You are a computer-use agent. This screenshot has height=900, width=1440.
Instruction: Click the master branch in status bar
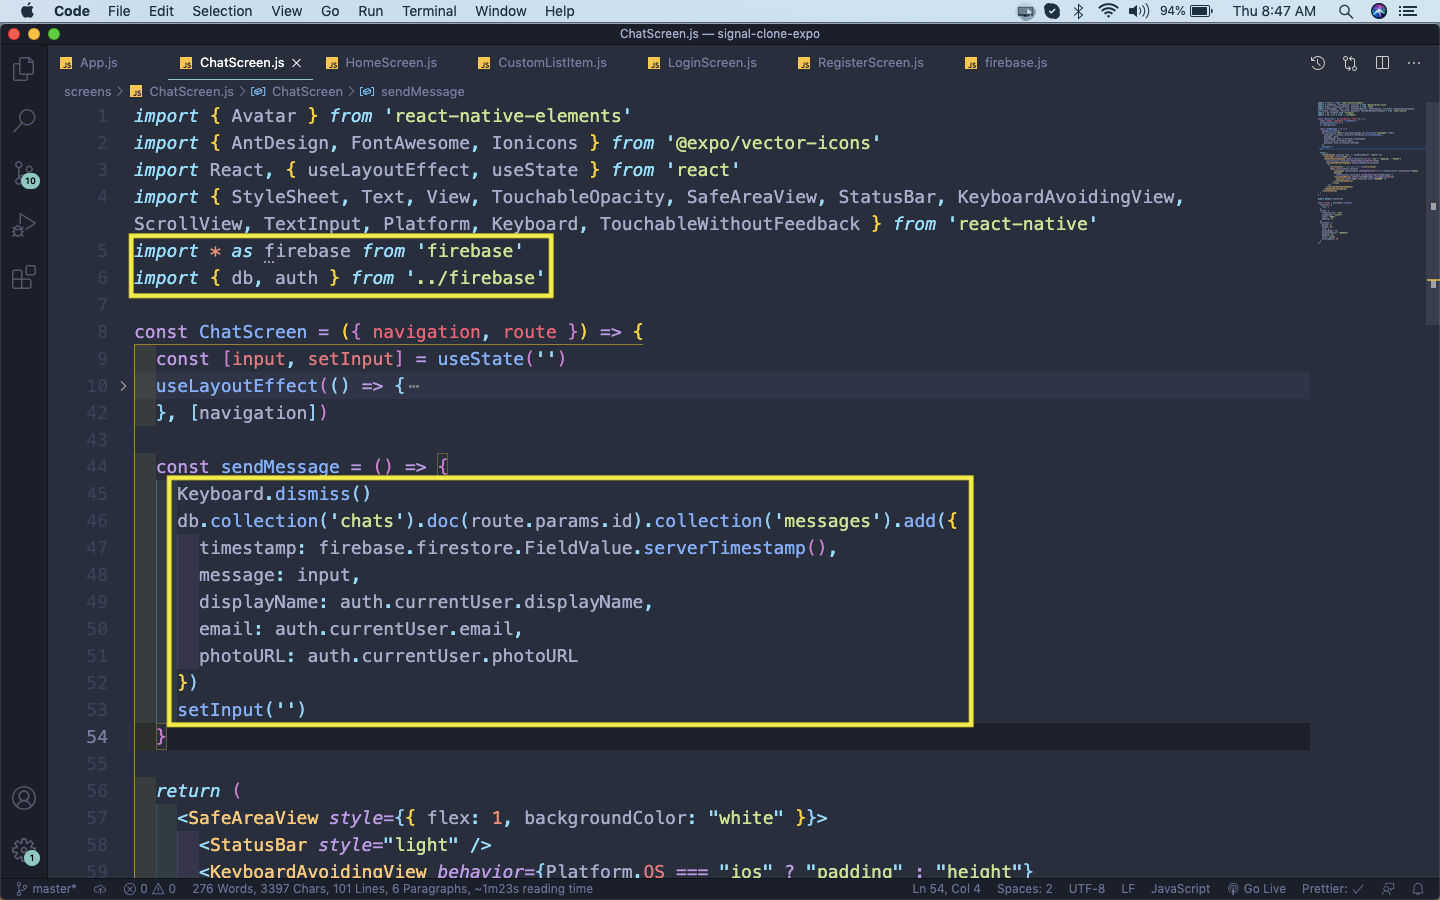coord(47,889)
